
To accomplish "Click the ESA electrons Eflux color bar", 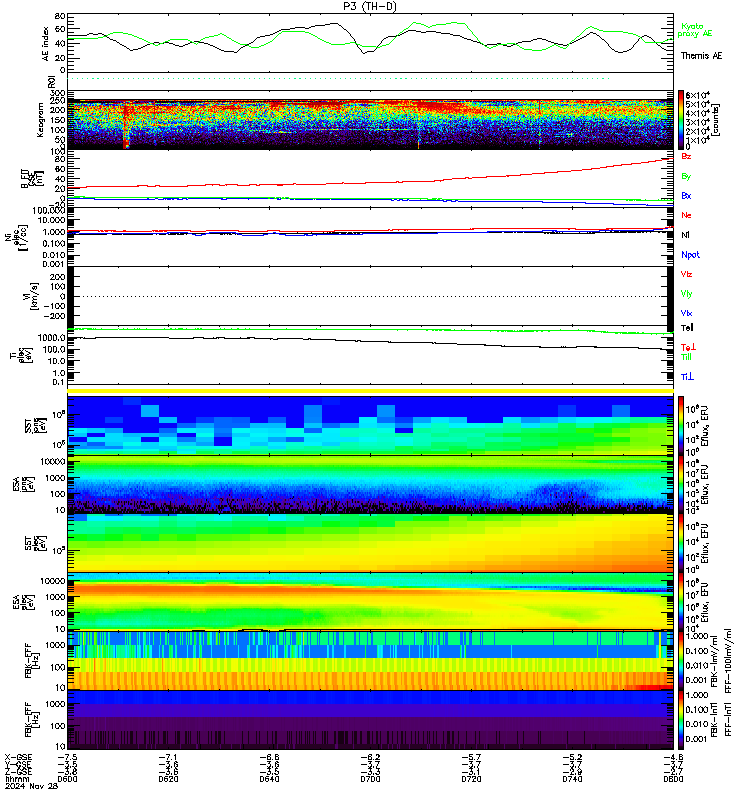I will 681,601.
